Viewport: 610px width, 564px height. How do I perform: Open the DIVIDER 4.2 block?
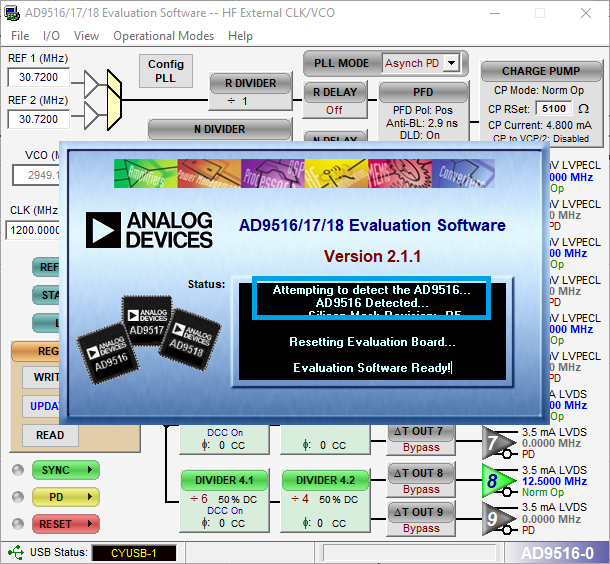click(x=325, y=480)
